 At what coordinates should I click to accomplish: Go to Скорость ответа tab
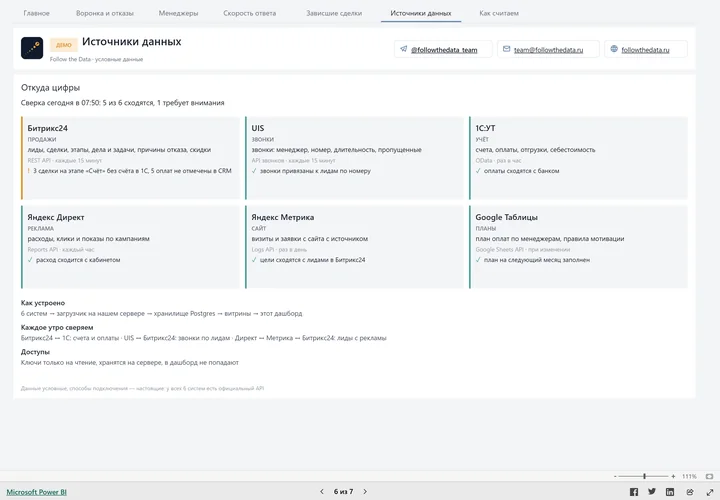[x=250, y=13]
